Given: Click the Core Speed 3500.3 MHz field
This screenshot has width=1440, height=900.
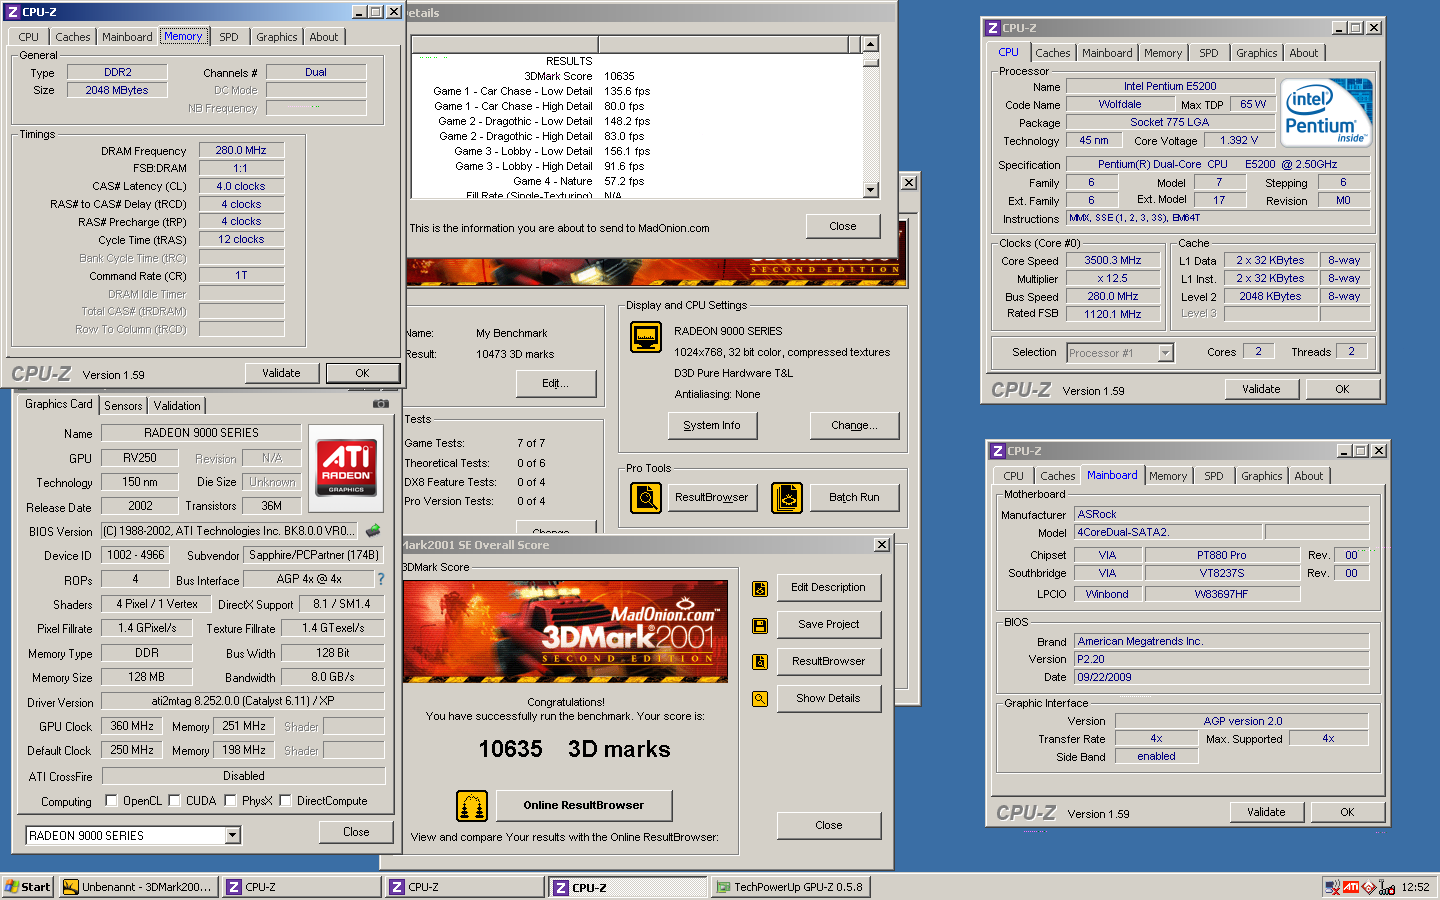Looking at the screenshot, I should click(1112, 260).
